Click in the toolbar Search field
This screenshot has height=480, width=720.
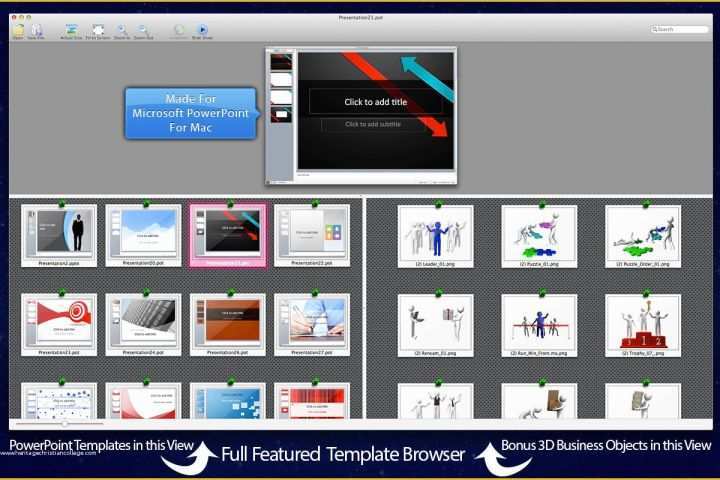pyautogui.click(x=680, y=29)
